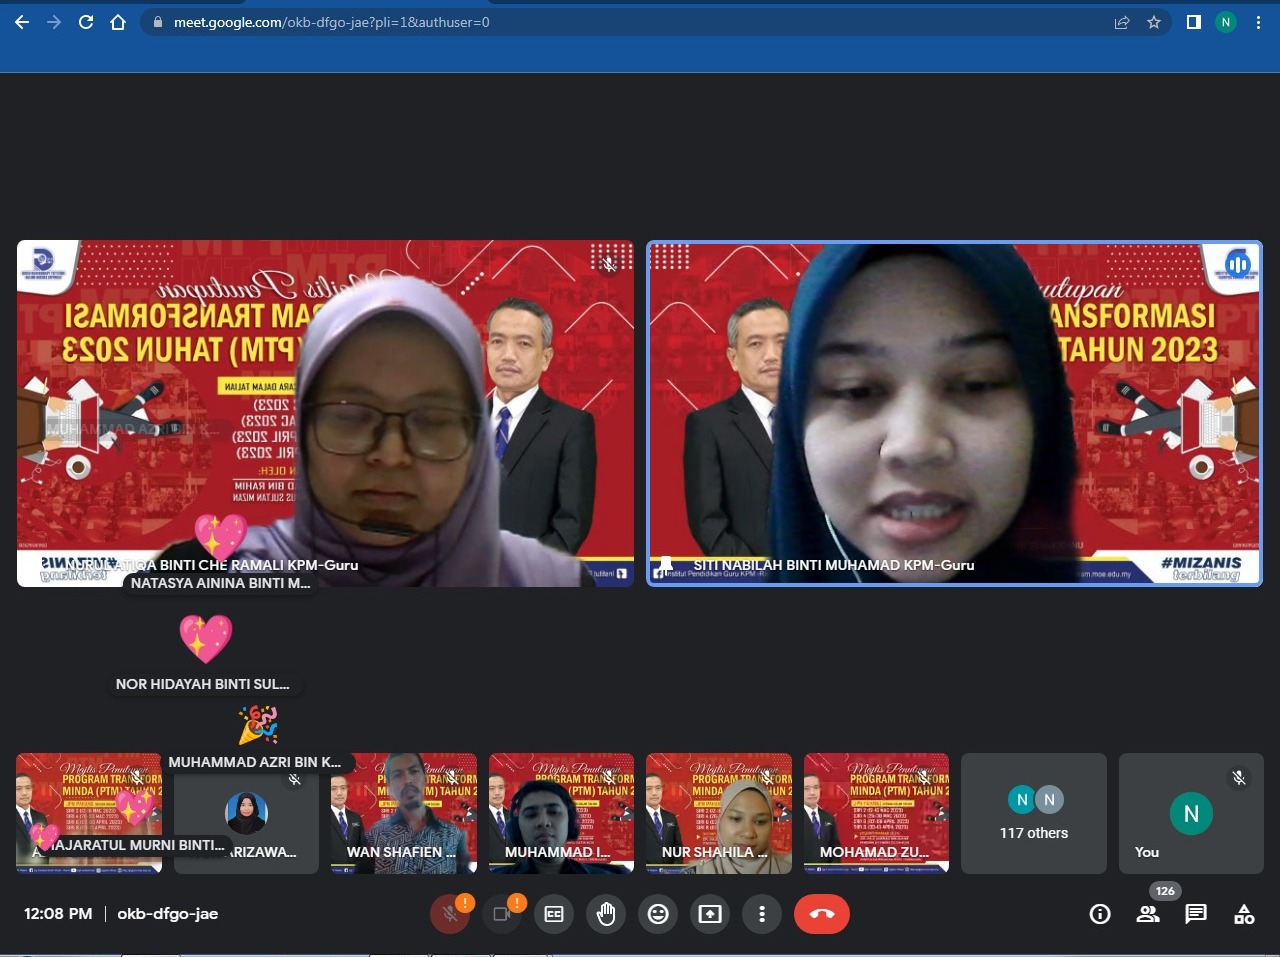The width and height of the screenshot is (1280, 957).
Task: Select Wan Shafien's video thumbnail
Action: (404, 813)
